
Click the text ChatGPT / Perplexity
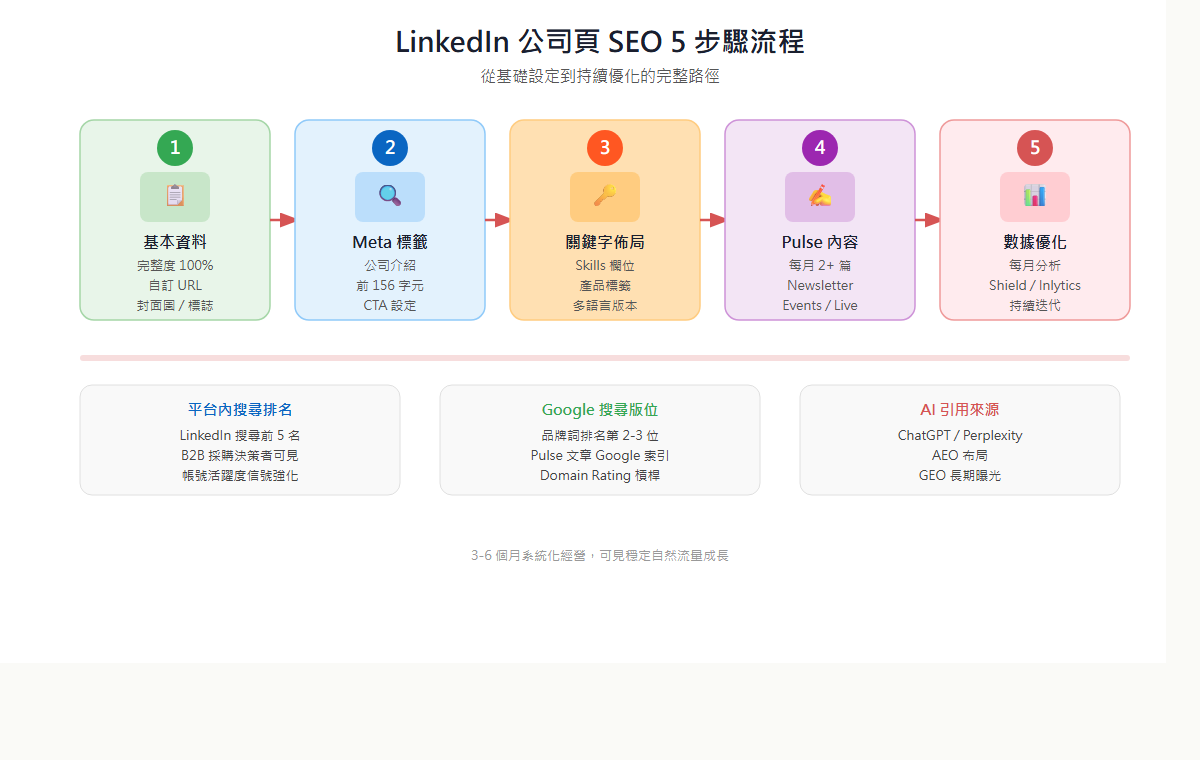click(960, 435)
